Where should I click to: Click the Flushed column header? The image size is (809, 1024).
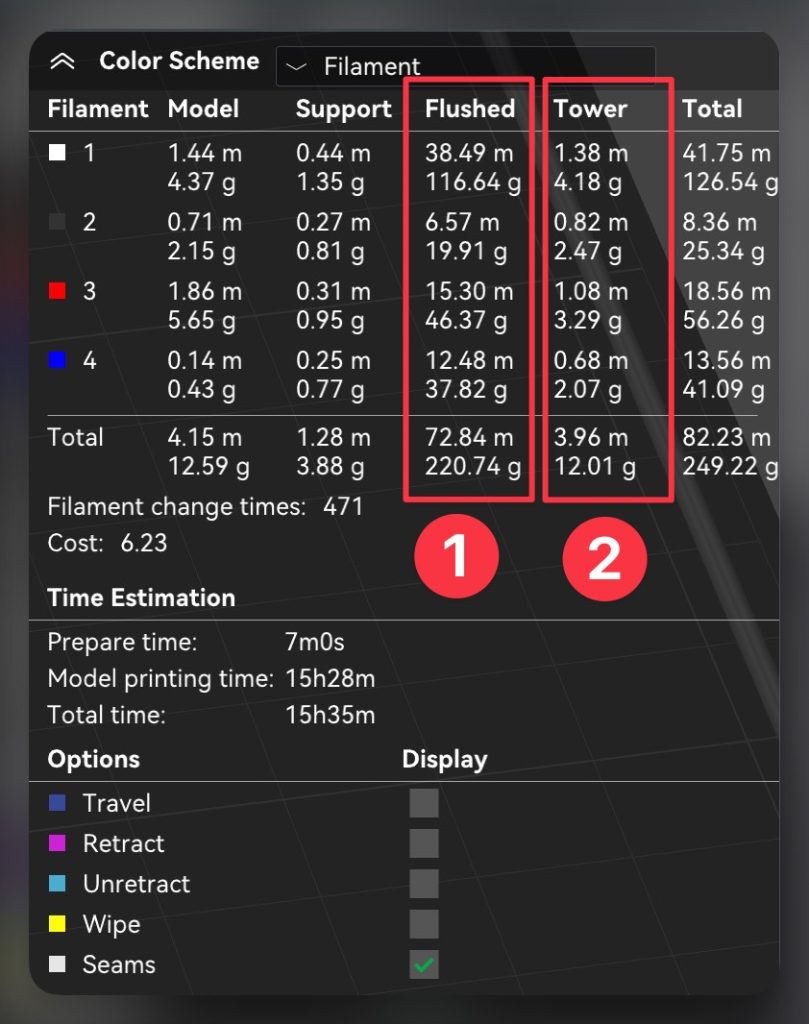469,109
